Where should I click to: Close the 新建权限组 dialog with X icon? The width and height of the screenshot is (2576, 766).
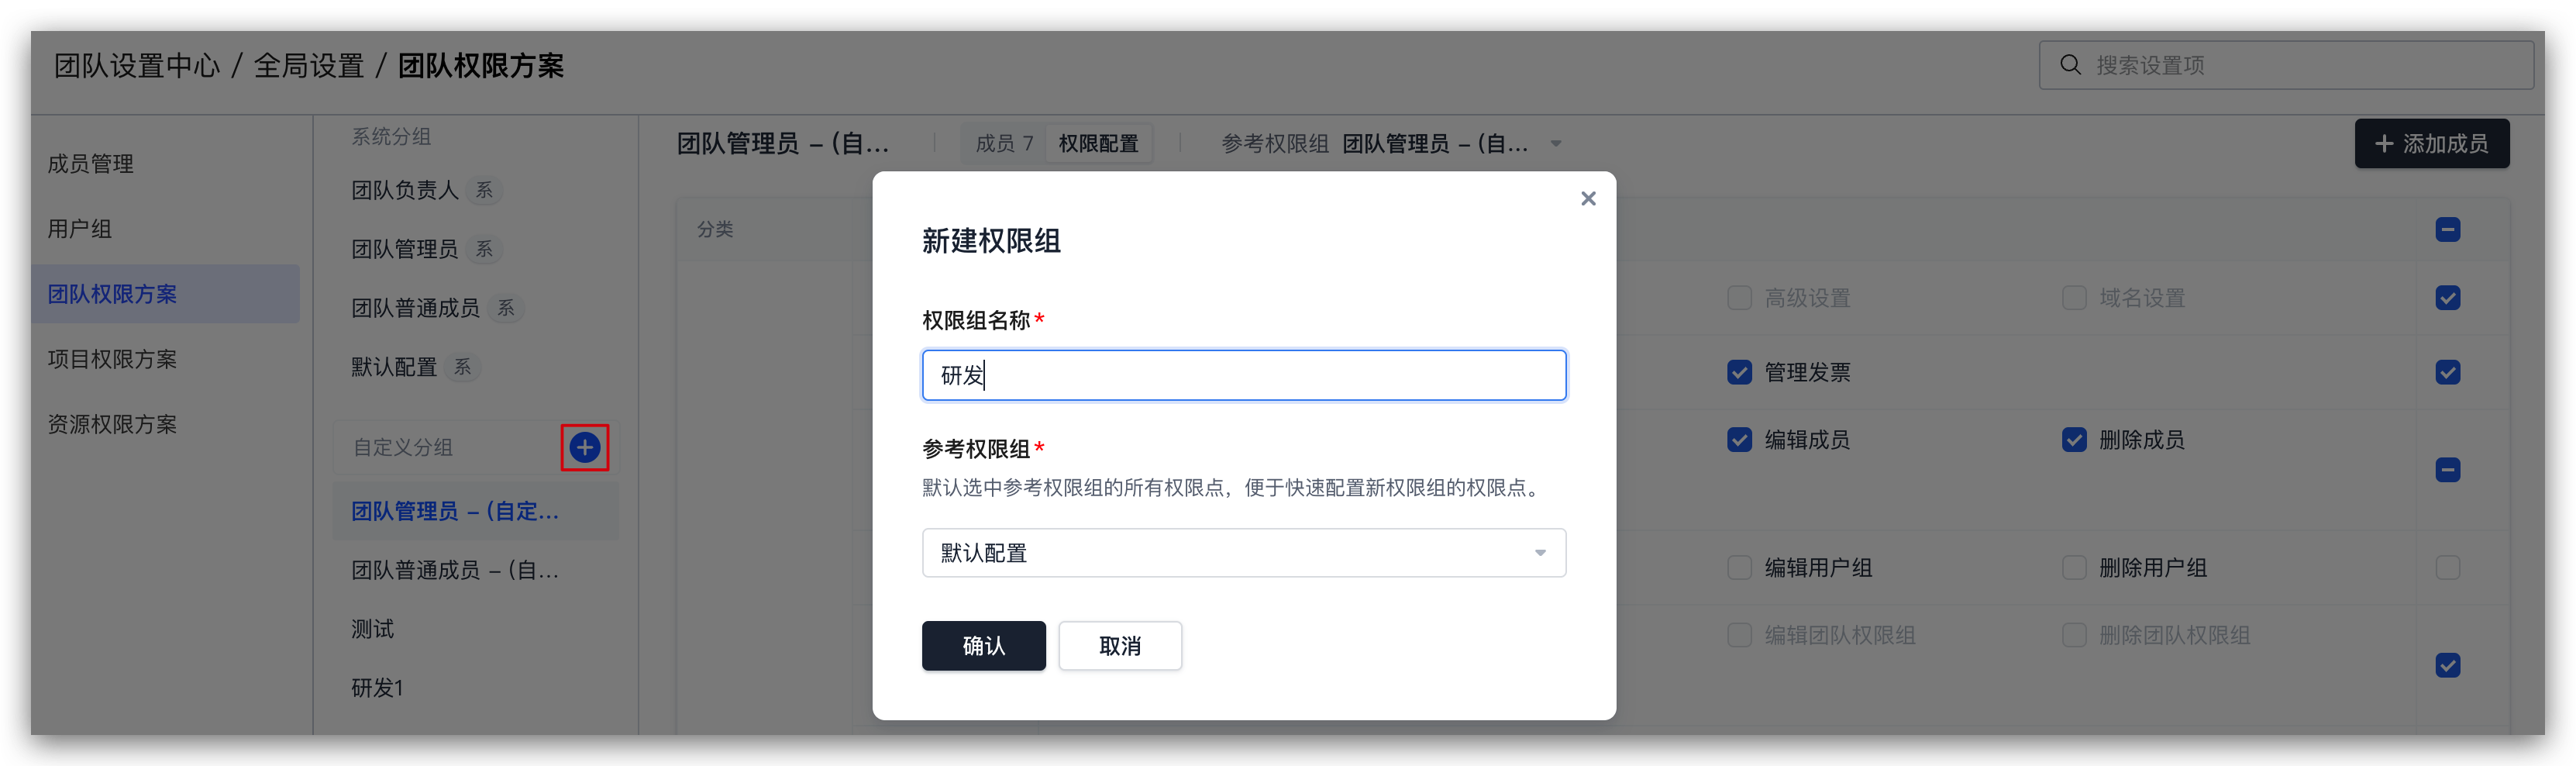tap(1588, 198)
